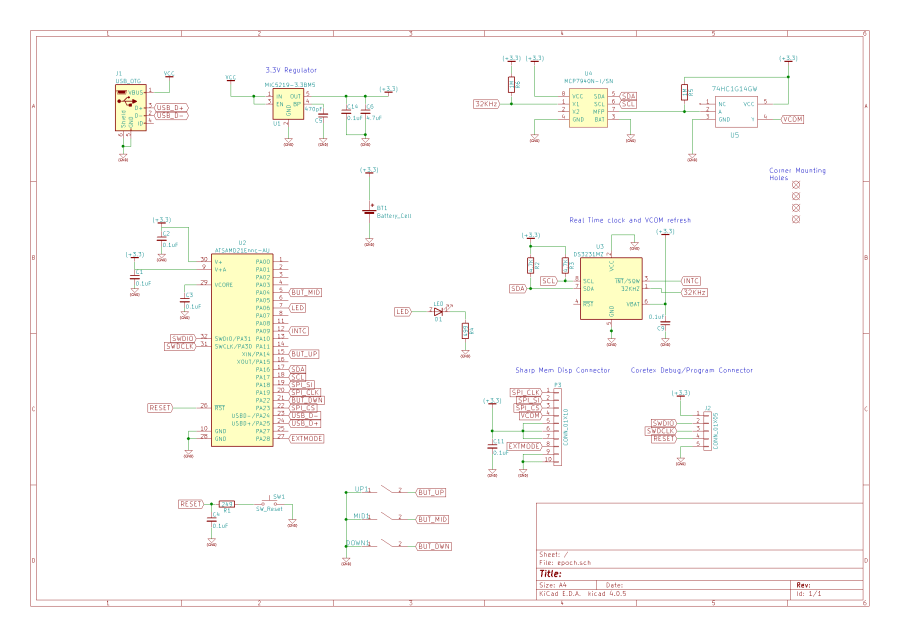Select the LED diode symbol D1
Image resolution: width=899 pixels, height=636 pixels.
point(437,312)
